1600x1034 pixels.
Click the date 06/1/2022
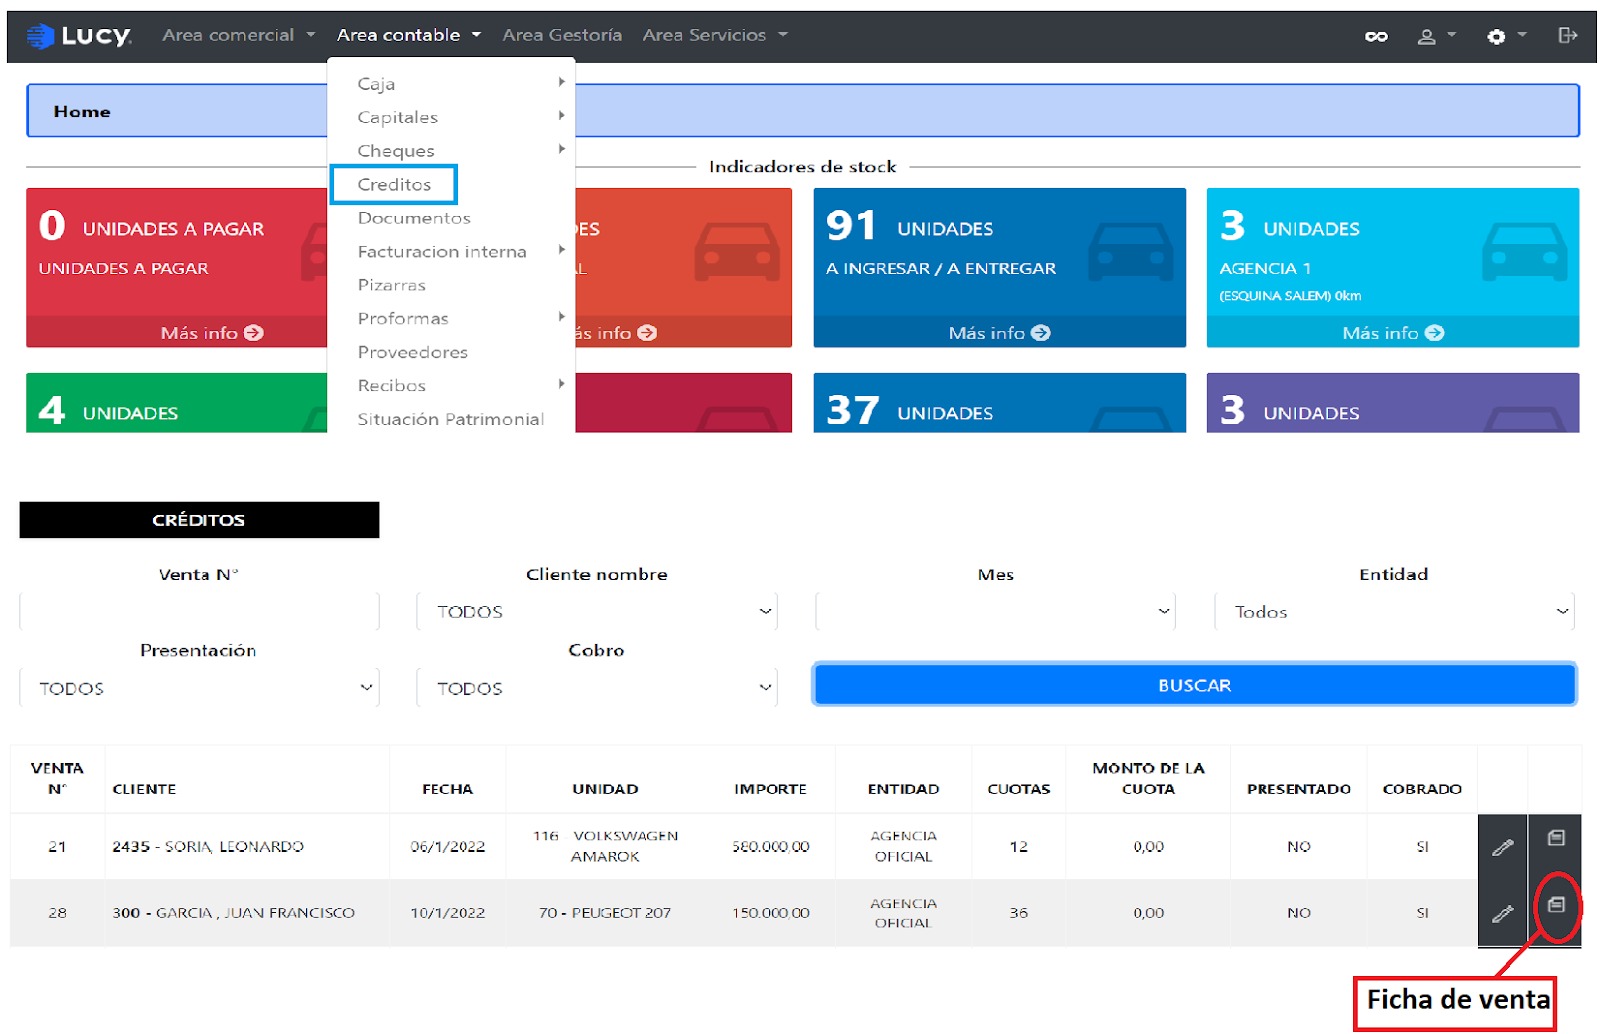(447, 847)
